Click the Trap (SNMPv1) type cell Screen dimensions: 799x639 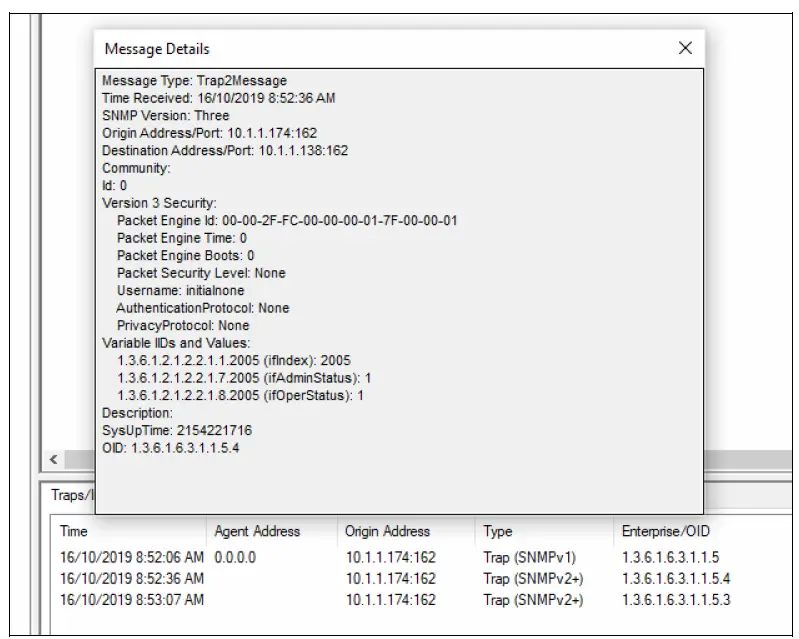[529, 557]
